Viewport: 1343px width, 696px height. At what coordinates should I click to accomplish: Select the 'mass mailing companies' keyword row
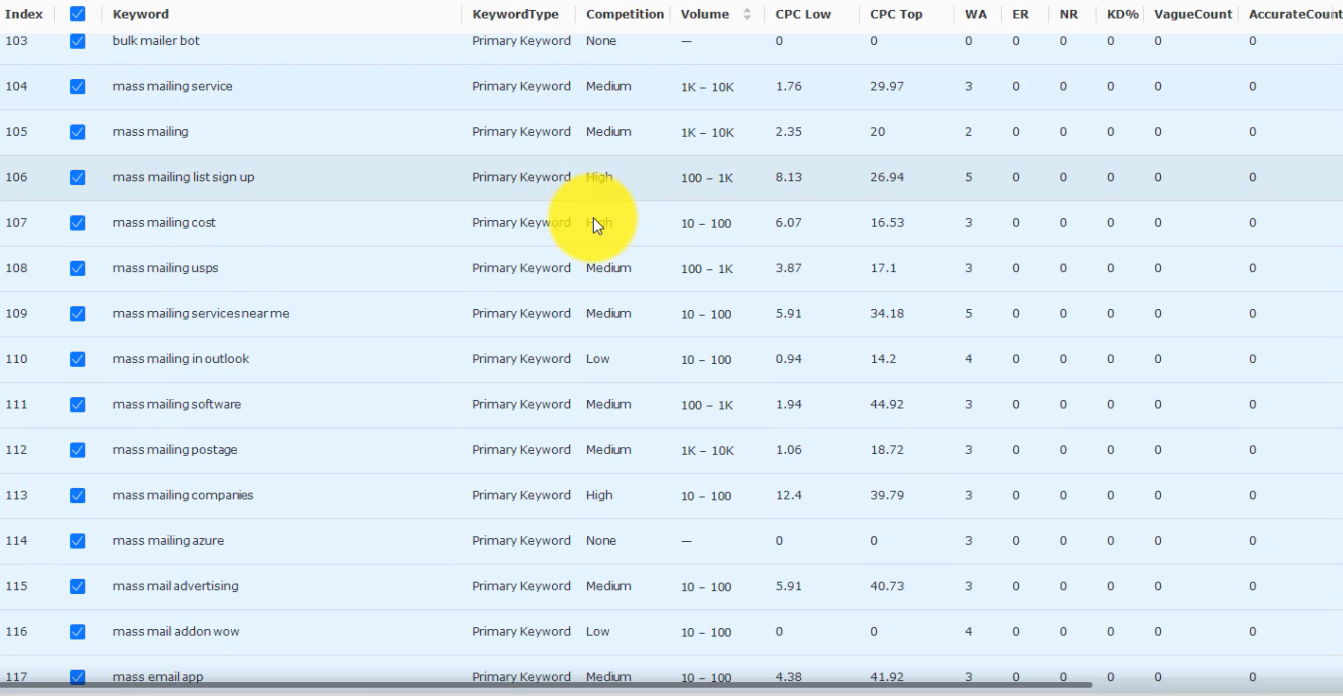click(671, 495)
